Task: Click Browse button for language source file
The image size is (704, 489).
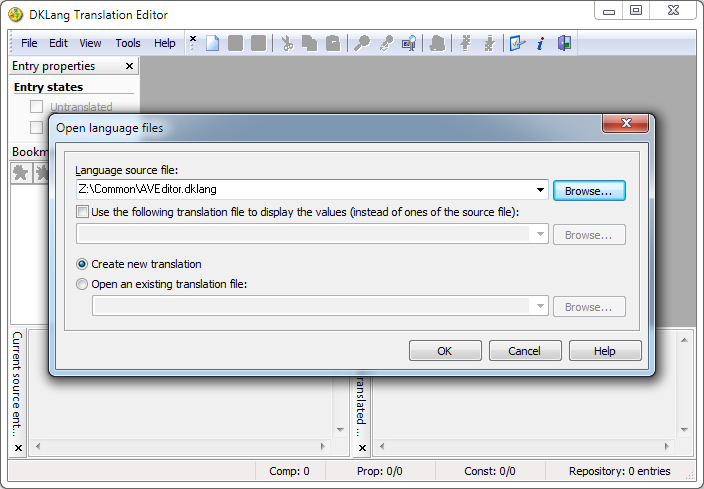Action: tap(589, 190)
